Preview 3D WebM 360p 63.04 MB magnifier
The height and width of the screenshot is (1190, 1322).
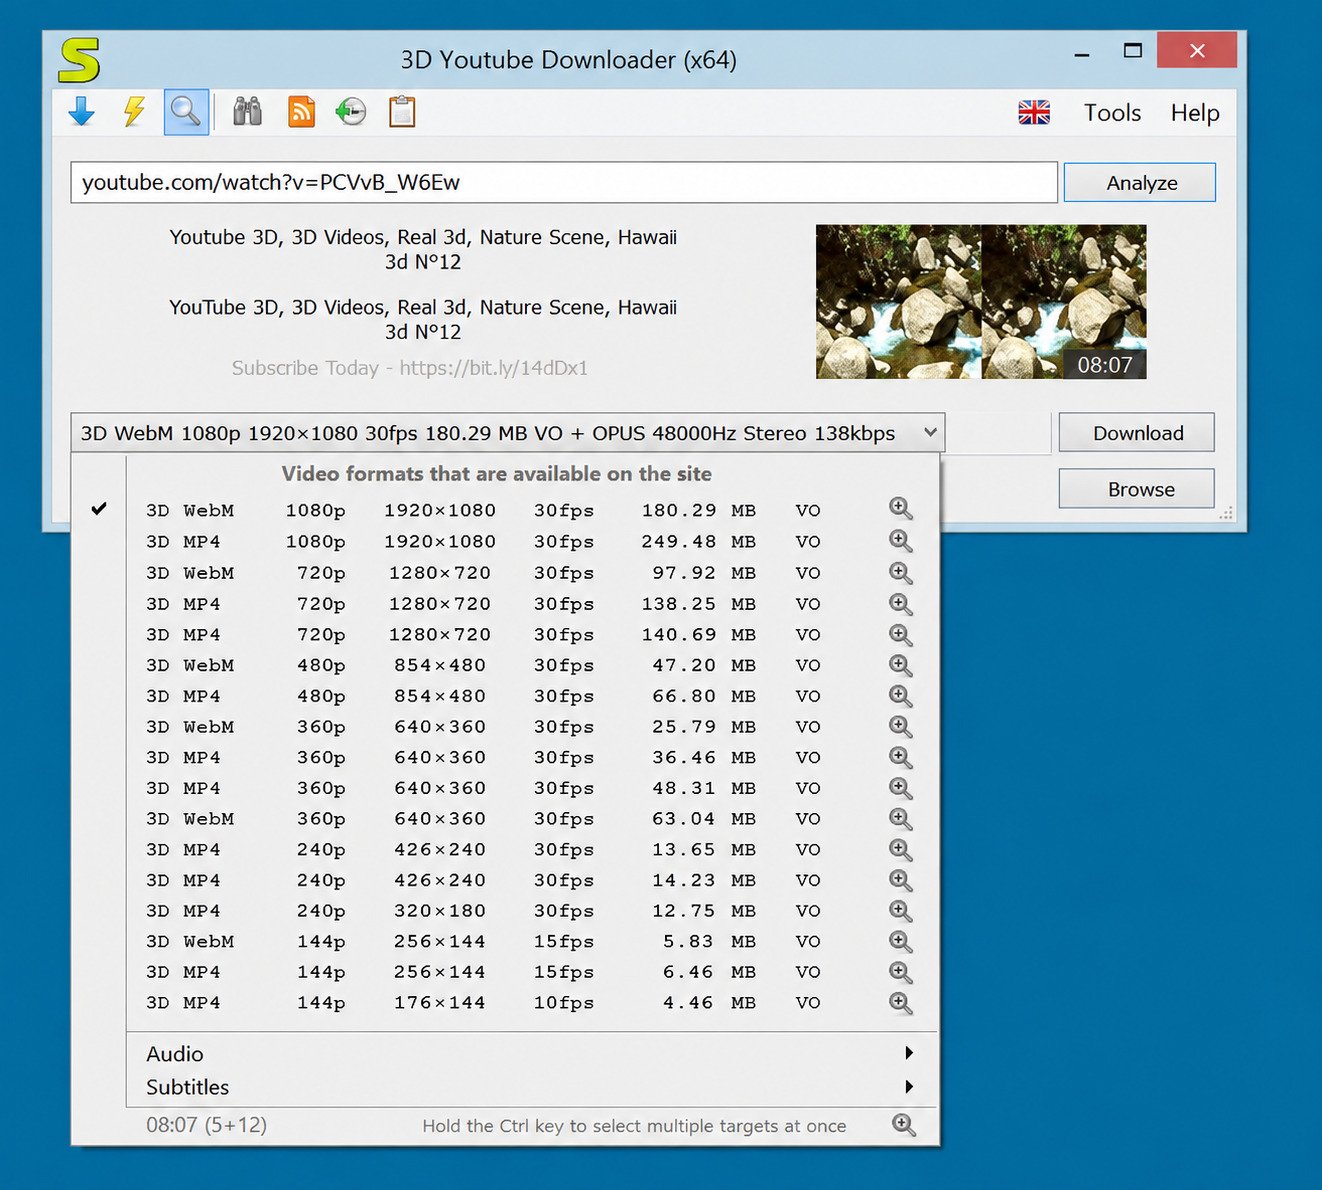901,819
